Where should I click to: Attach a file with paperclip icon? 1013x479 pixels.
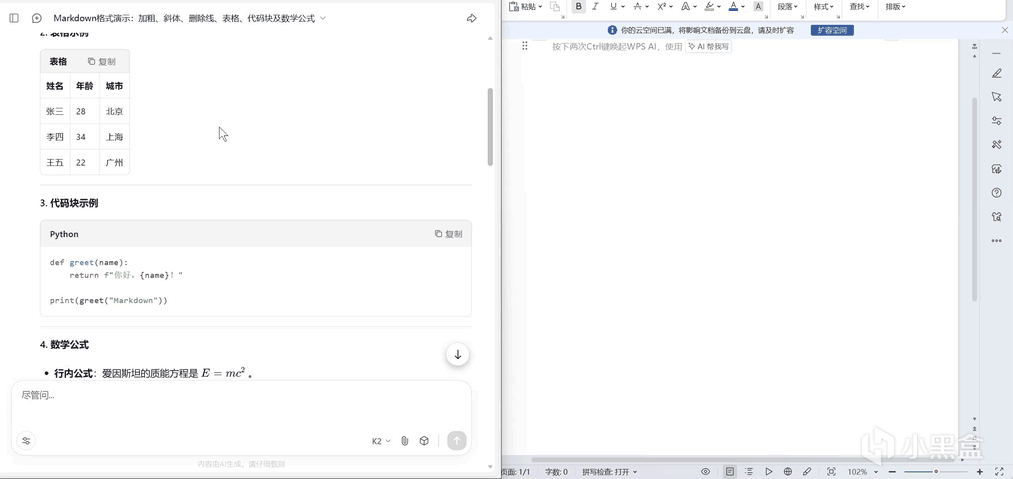(x=404, y=441)
